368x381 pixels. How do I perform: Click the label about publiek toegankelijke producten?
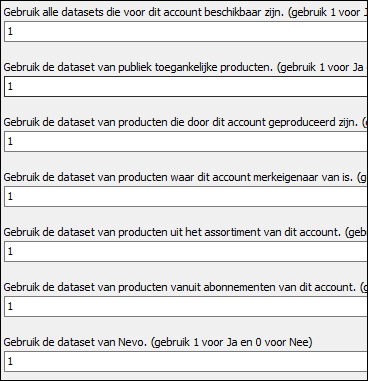138,68
